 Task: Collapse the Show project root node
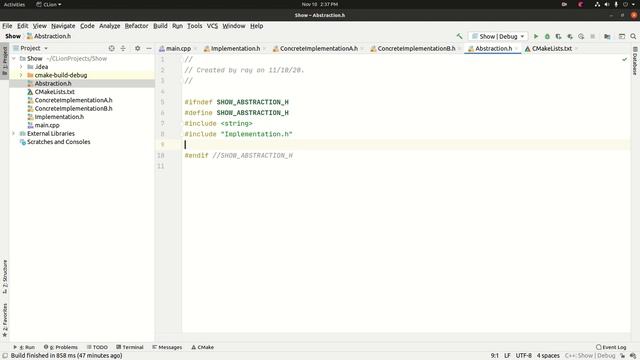point(14,58)
